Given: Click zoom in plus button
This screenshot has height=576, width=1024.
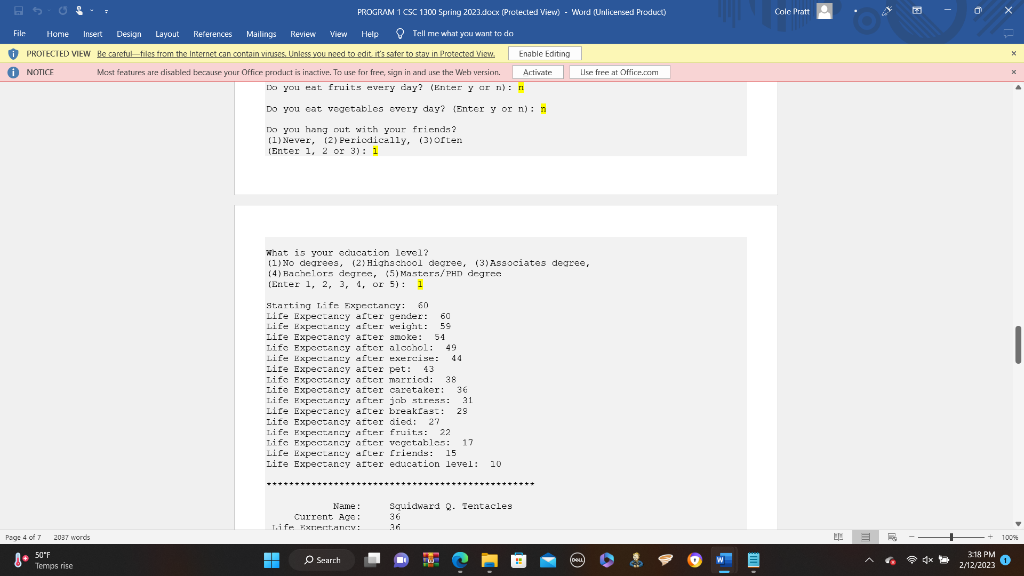Looking at the screenshot, I should (x=990, y=537).
